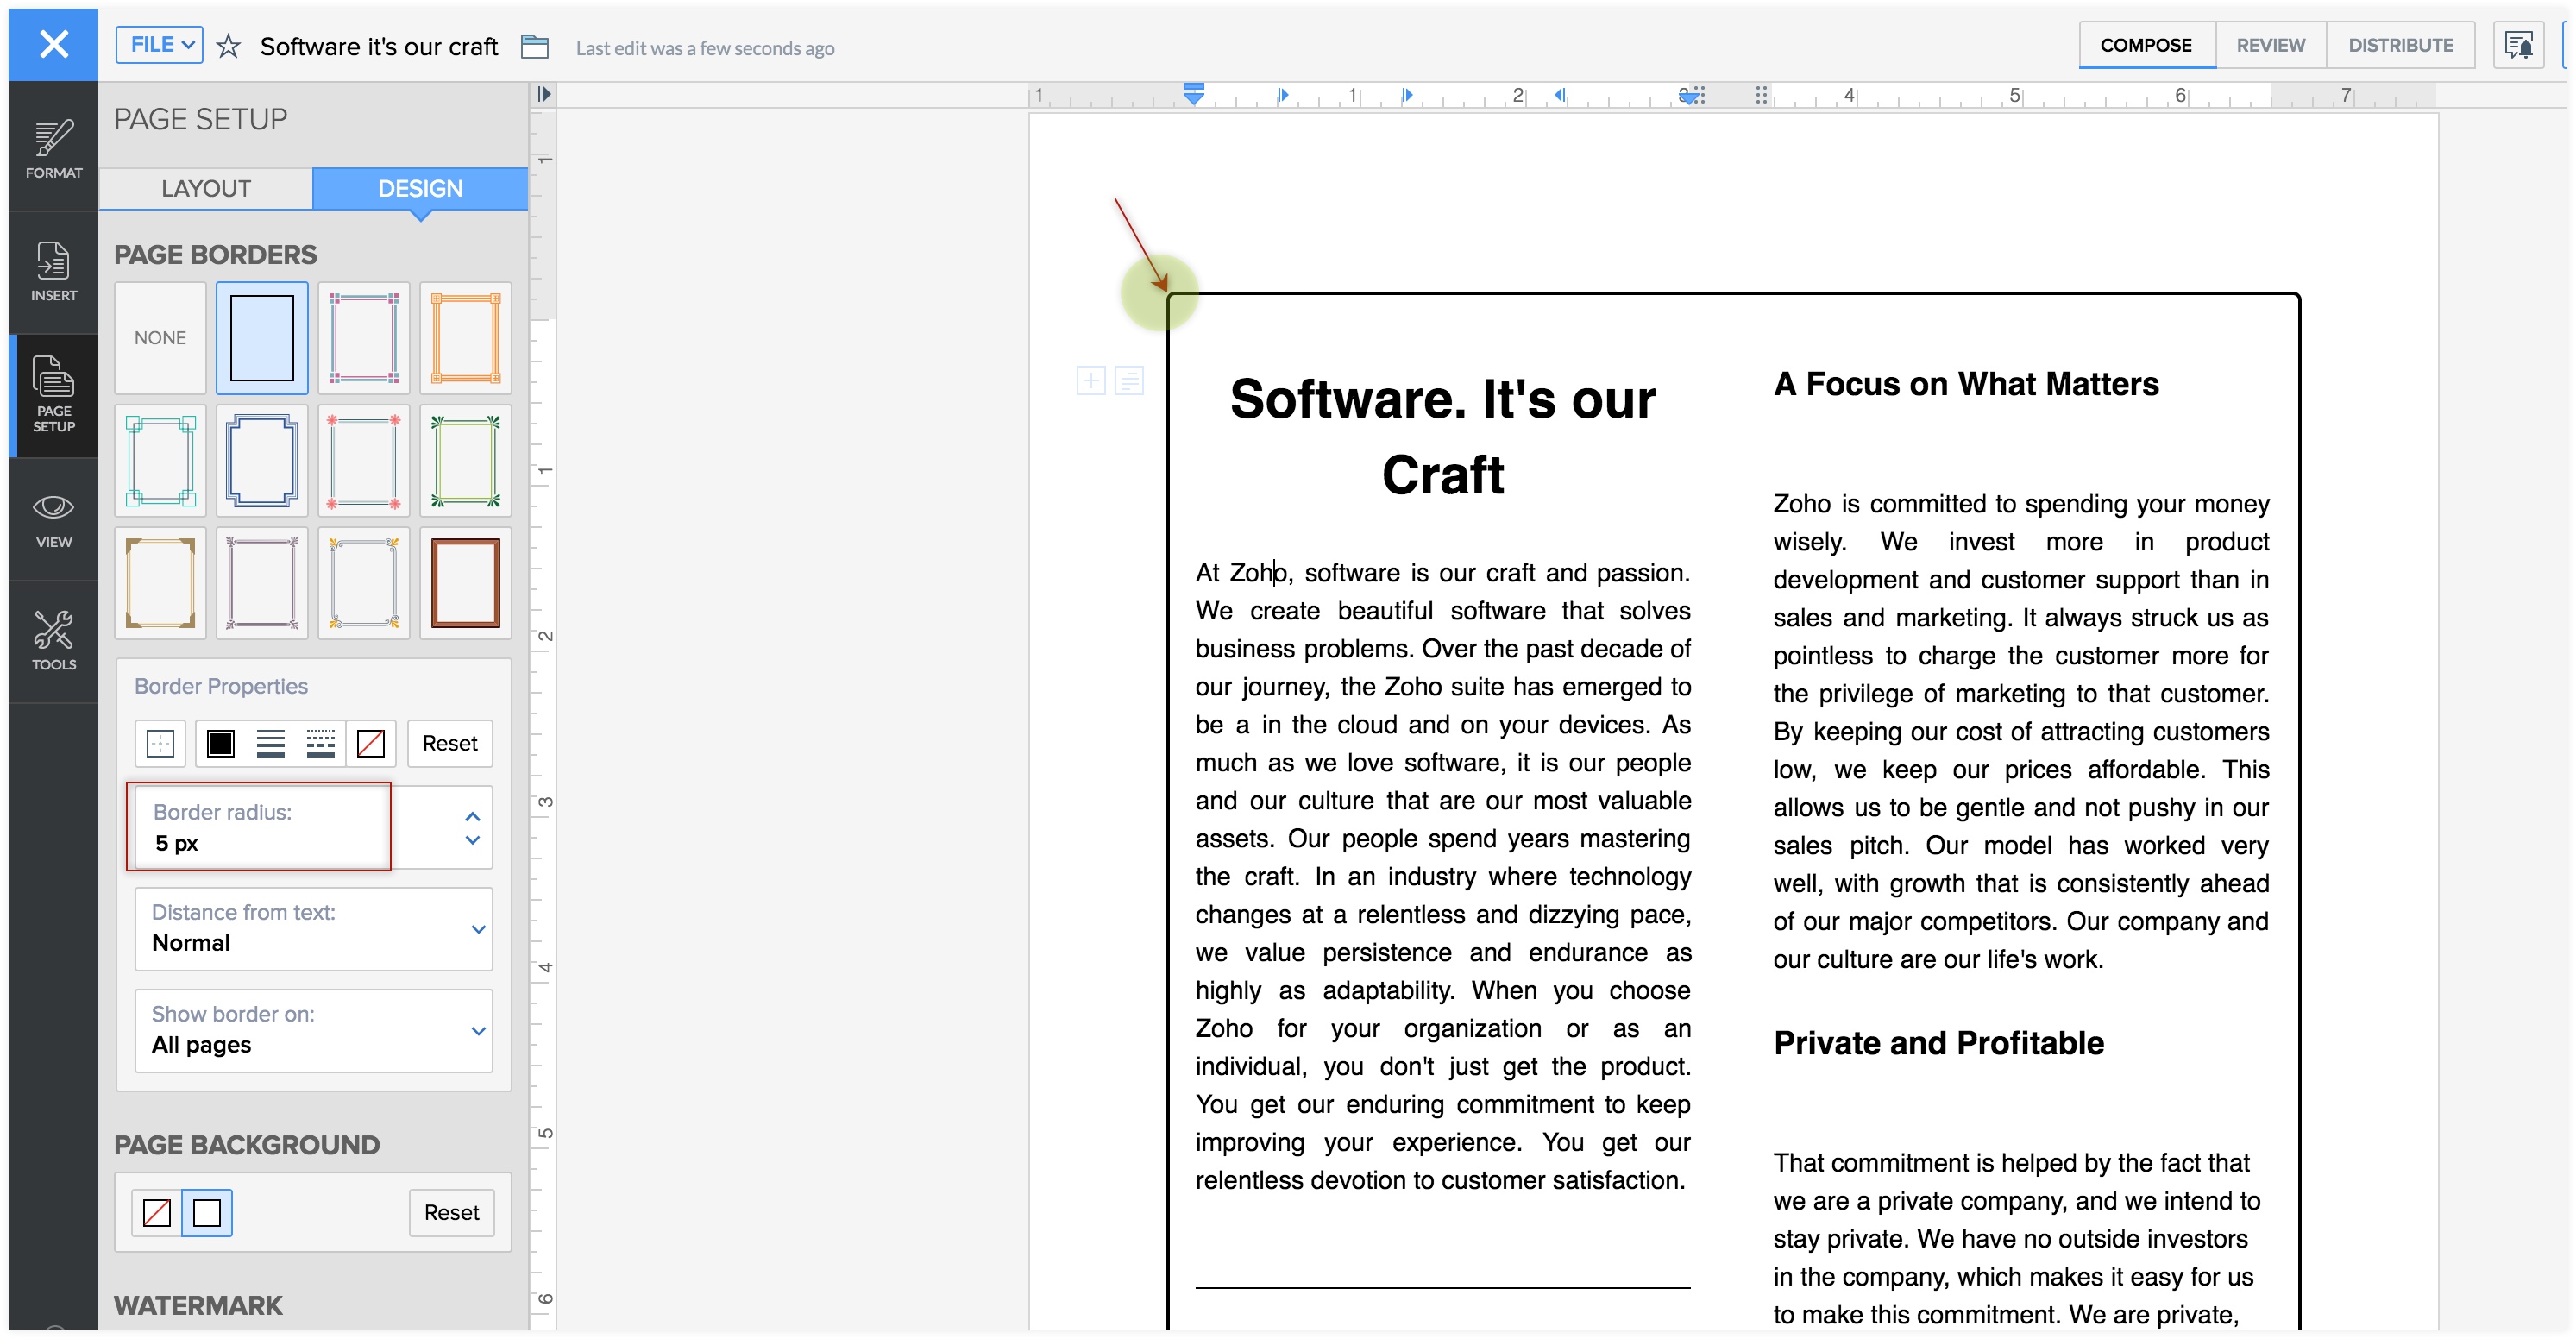Viewport: 2576px width, 1339px height.
Task: Switch to the LAYOUT tab
Action: pyautogui.click(x=206, y=188)
